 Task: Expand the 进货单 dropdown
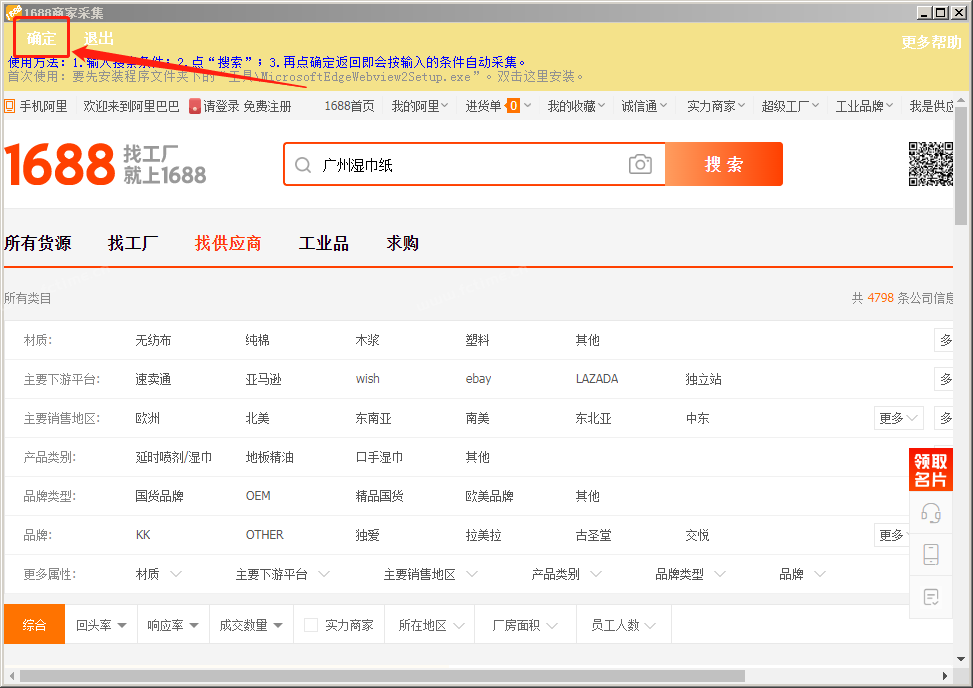pos(498,106)
